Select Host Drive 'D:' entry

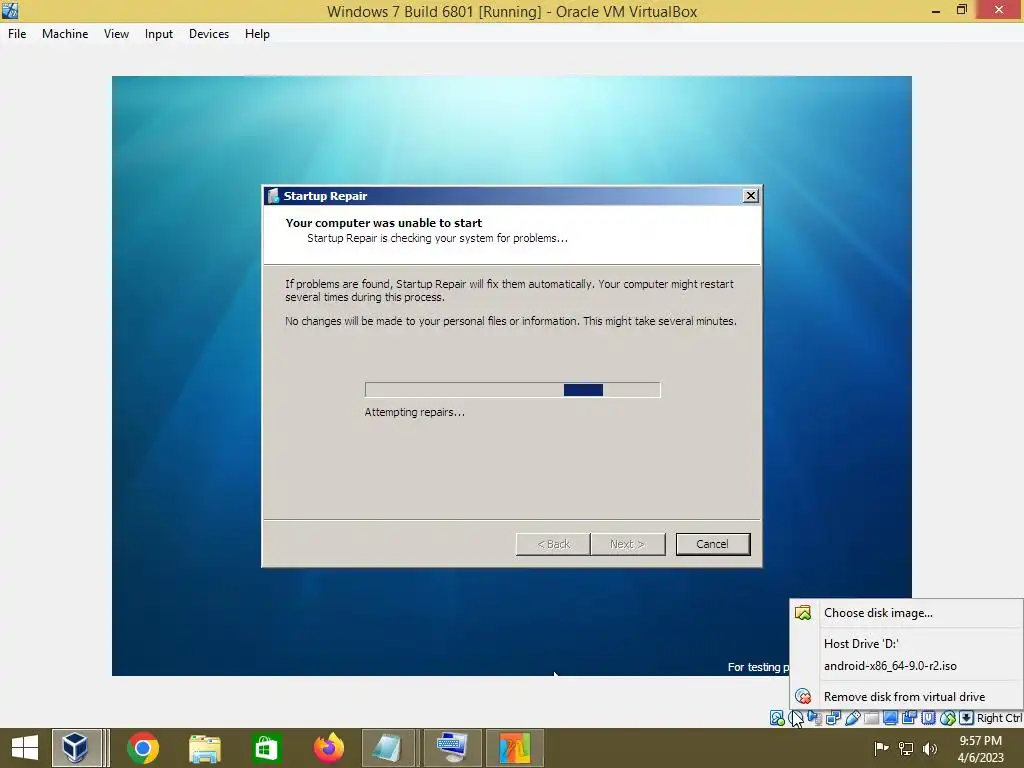coord(906,643)
